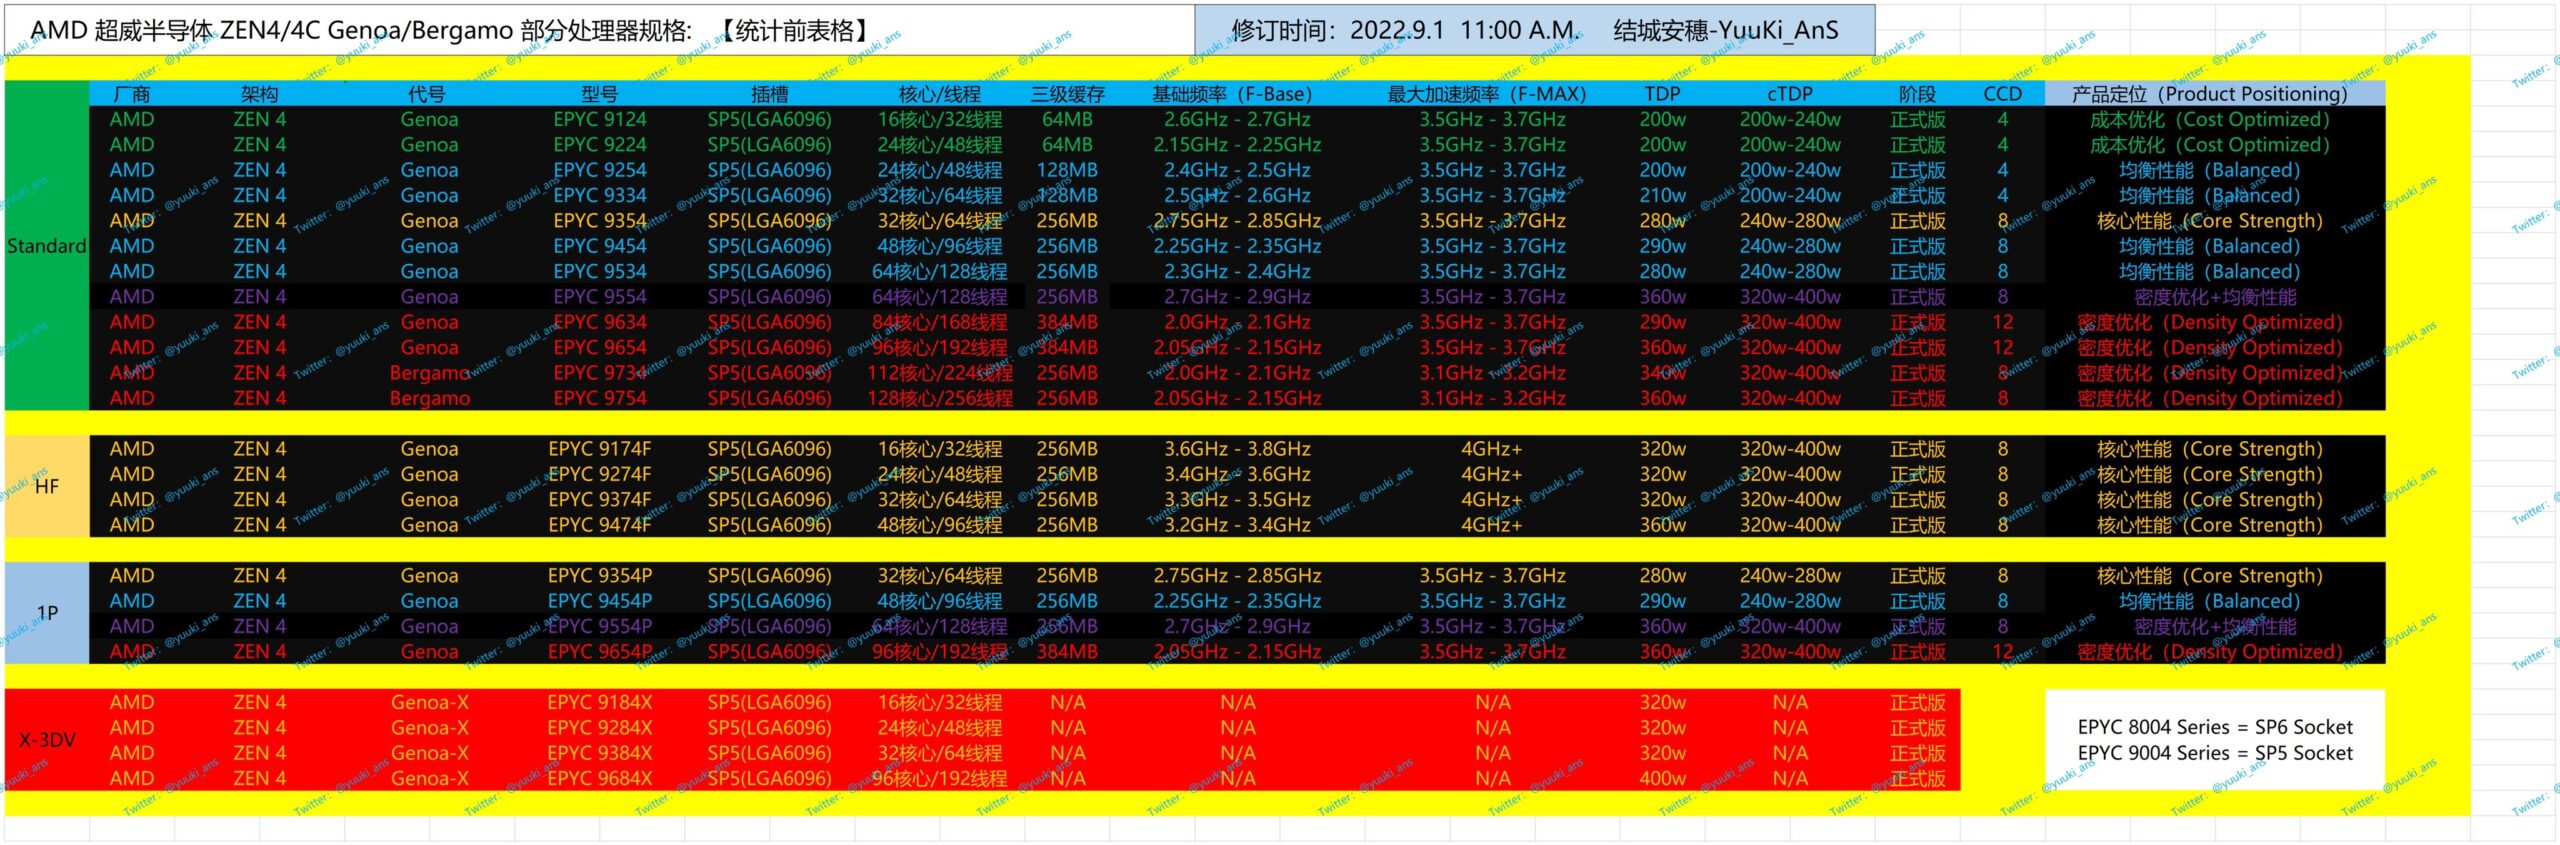The width and height of the screenshot is (2560, 845).
Task: Click the '84核心/168线程' core count cell
Action: tap(940, 322)
